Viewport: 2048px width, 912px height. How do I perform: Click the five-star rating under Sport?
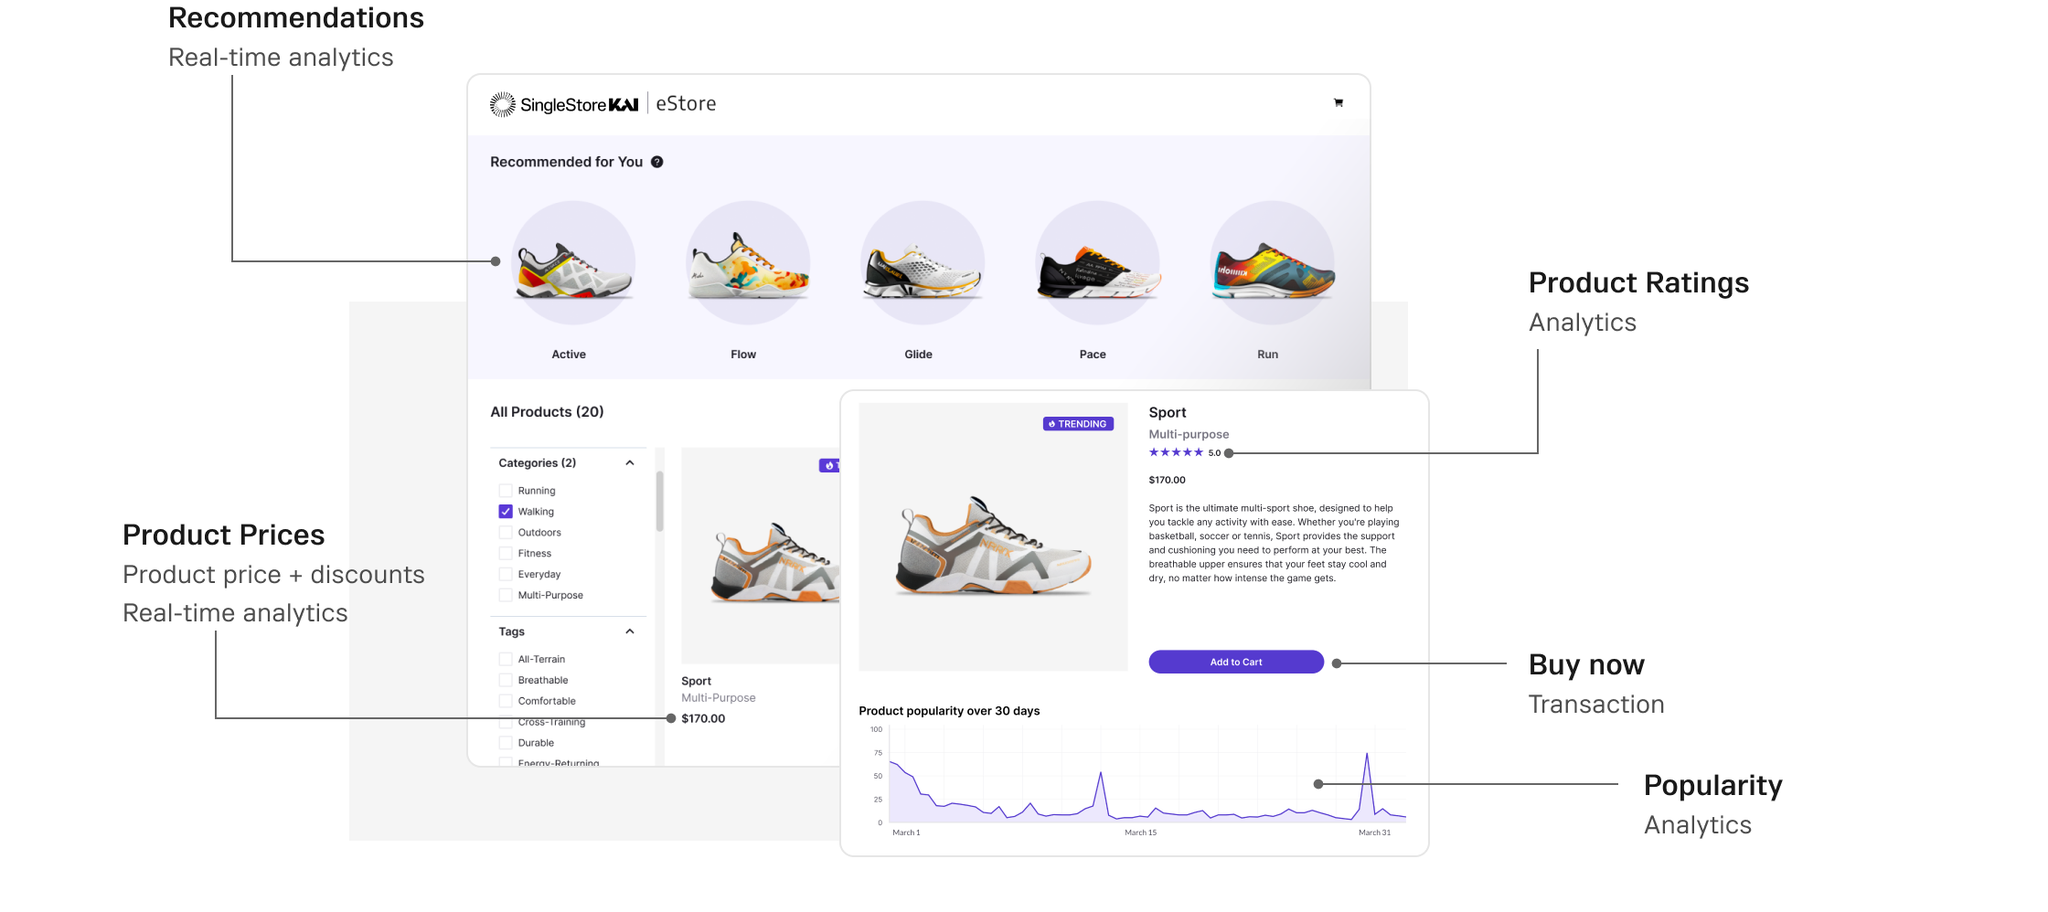point(1178,452)
